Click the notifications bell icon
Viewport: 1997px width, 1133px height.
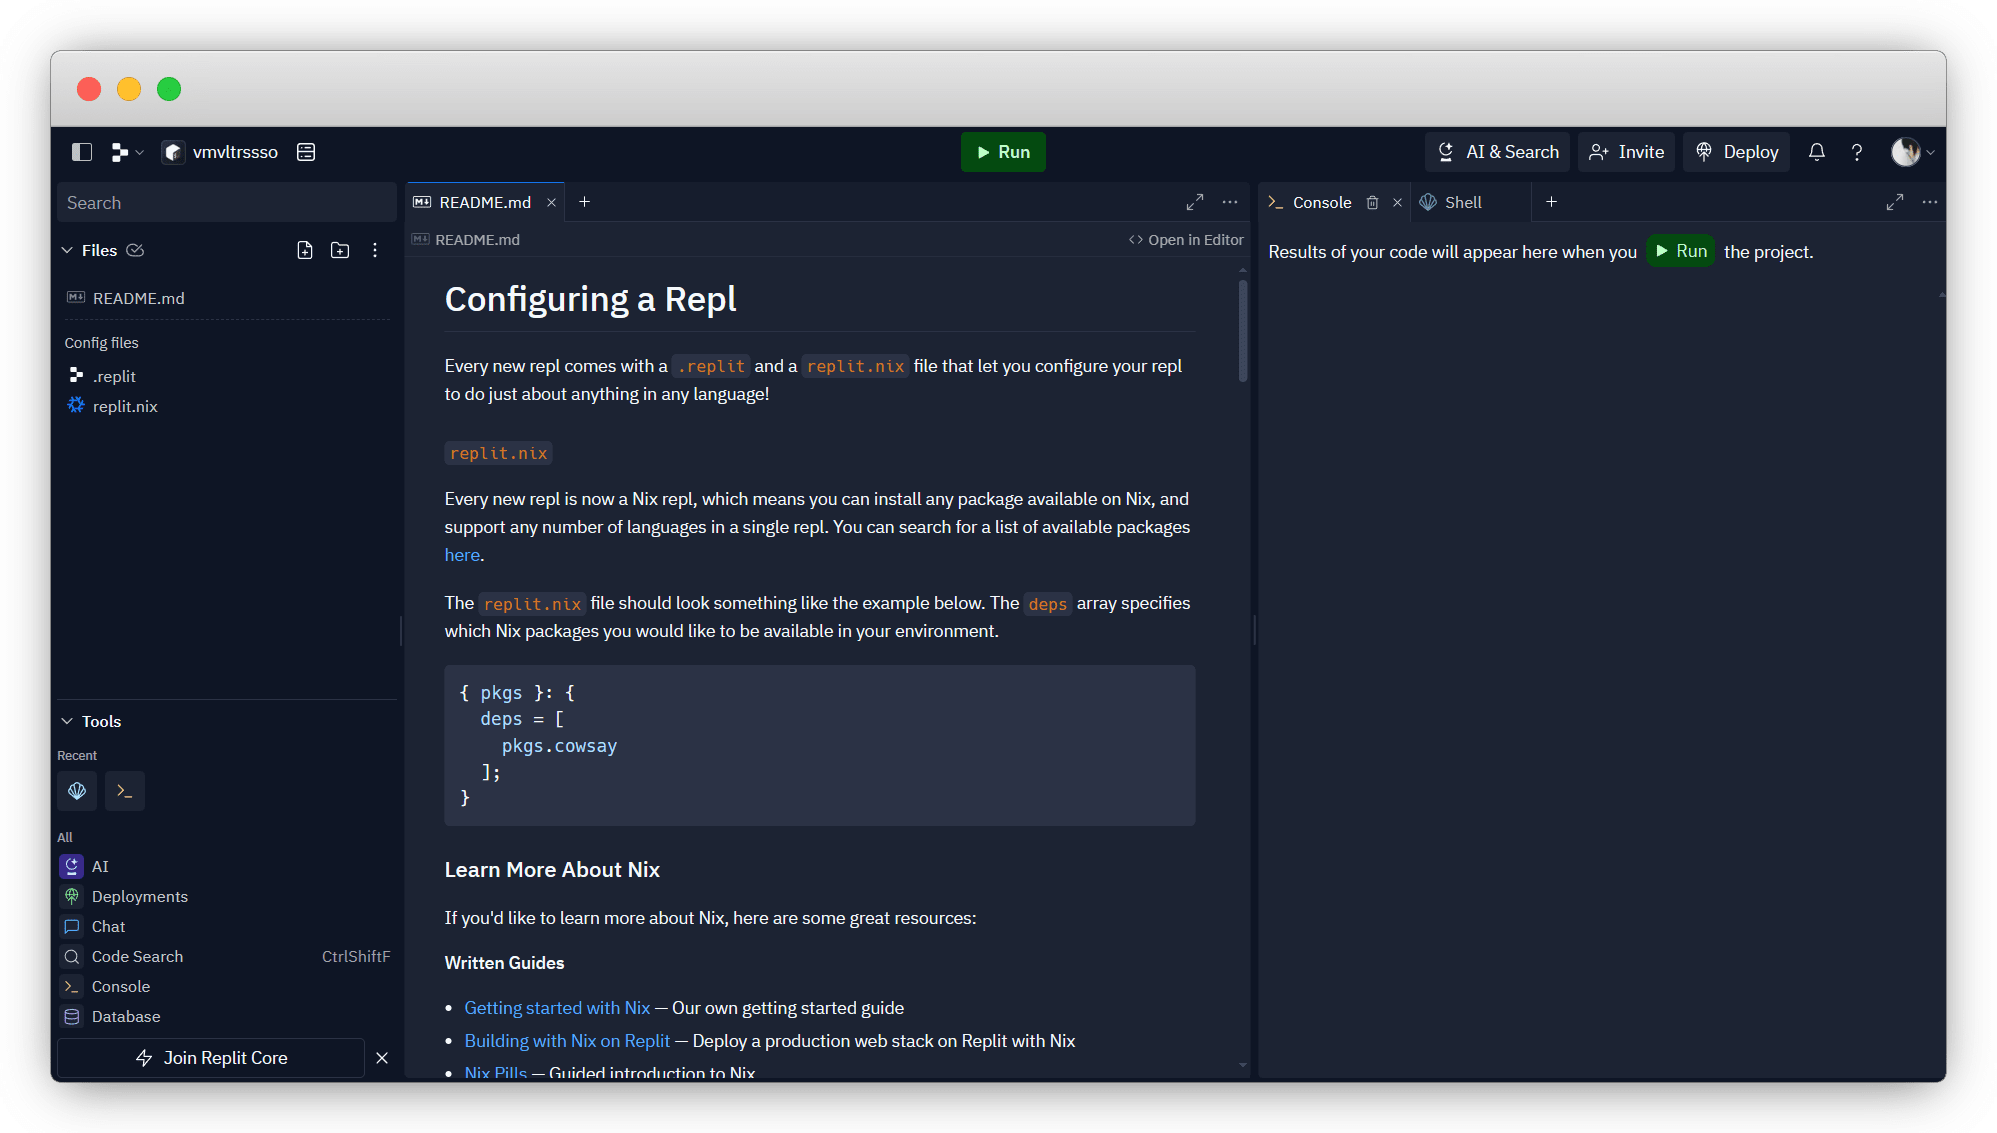[x=1816, y=152]
